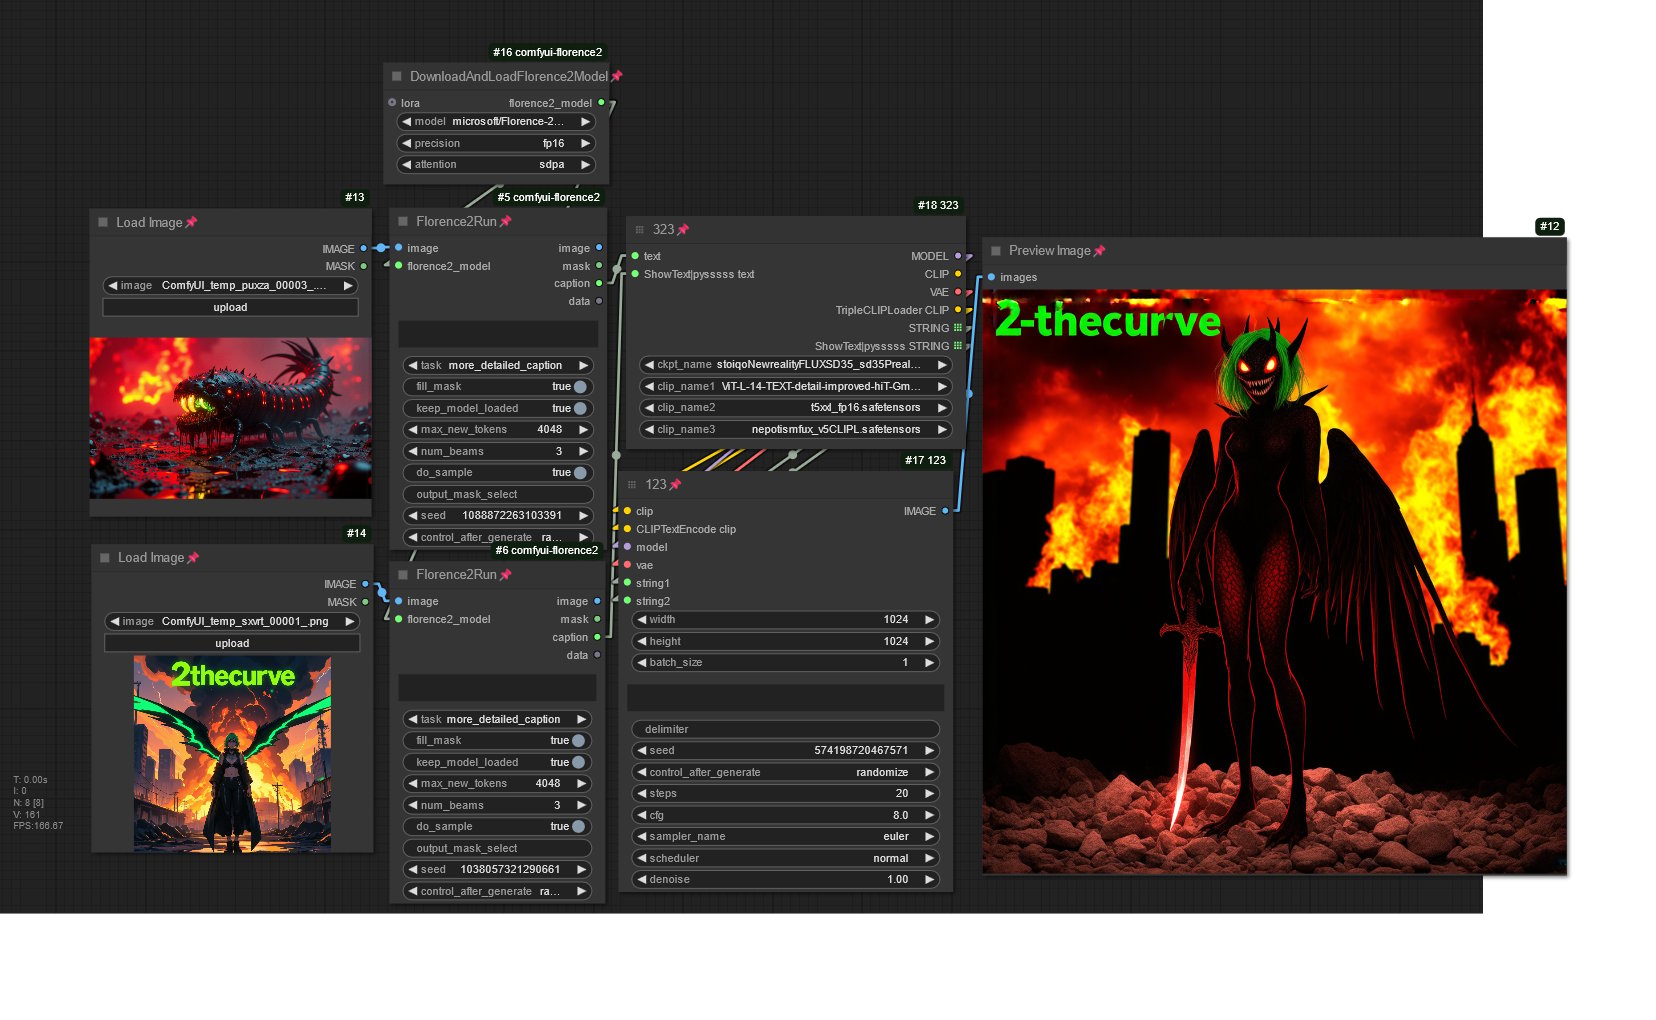This screenshot has height=1020, width=1656.
Task: Click the grip icon of group node 123
Action: [632, 484]
